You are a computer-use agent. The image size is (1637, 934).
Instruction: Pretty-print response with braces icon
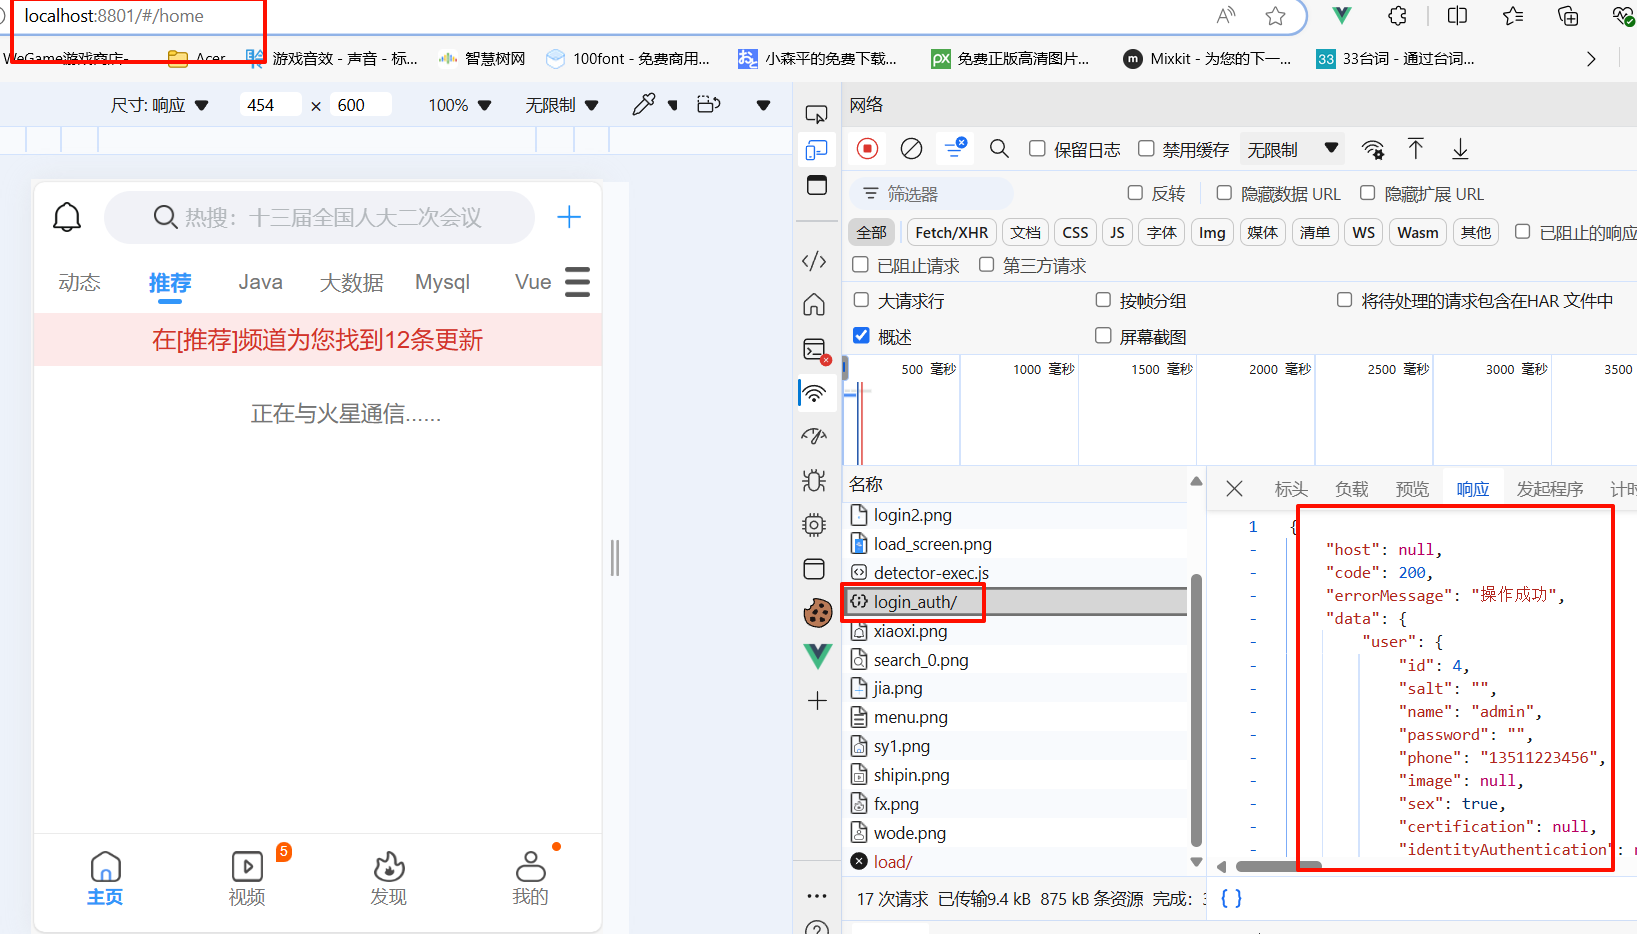(1231, 898)
